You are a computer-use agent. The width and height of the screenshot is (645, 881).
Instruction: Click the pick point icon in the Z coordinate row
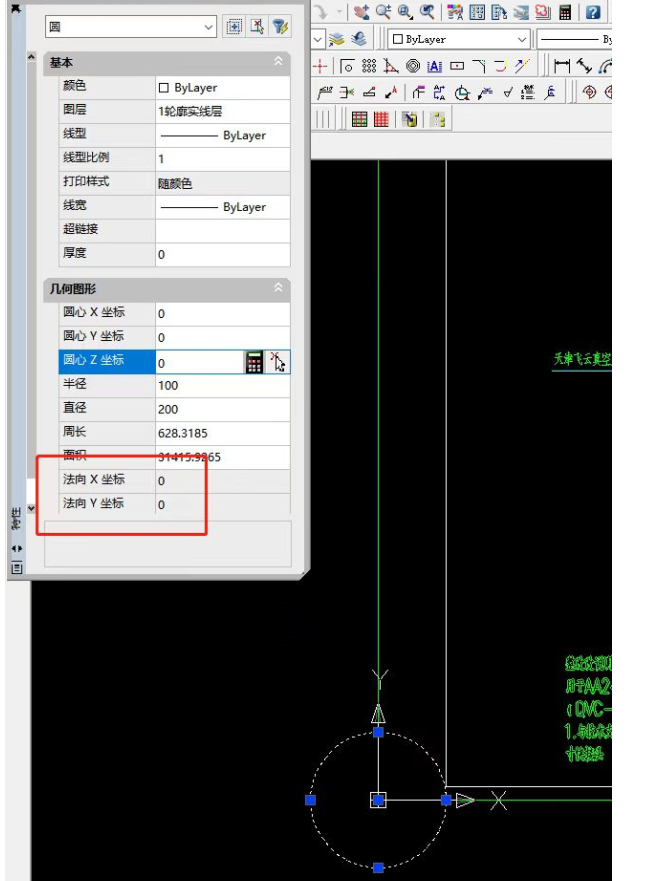(278, 362)
